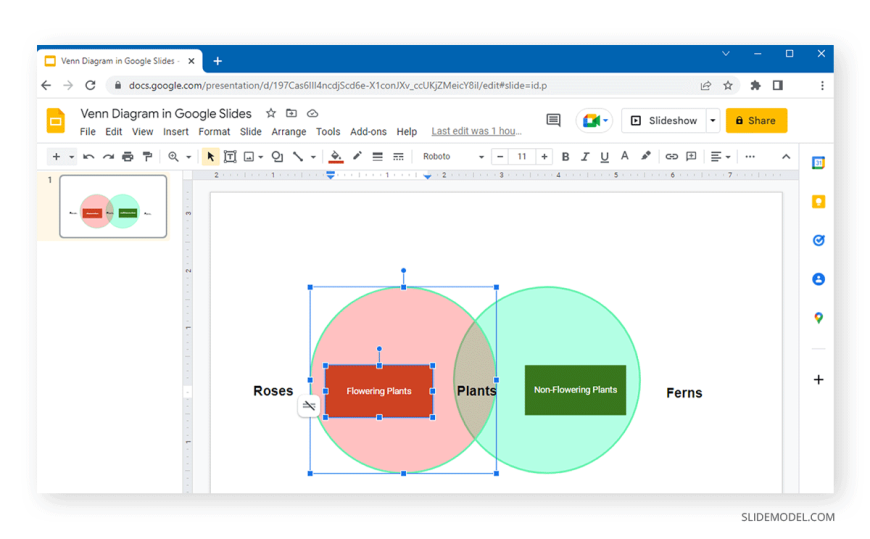
Task: Move document using folder icon
Action: 291,113
